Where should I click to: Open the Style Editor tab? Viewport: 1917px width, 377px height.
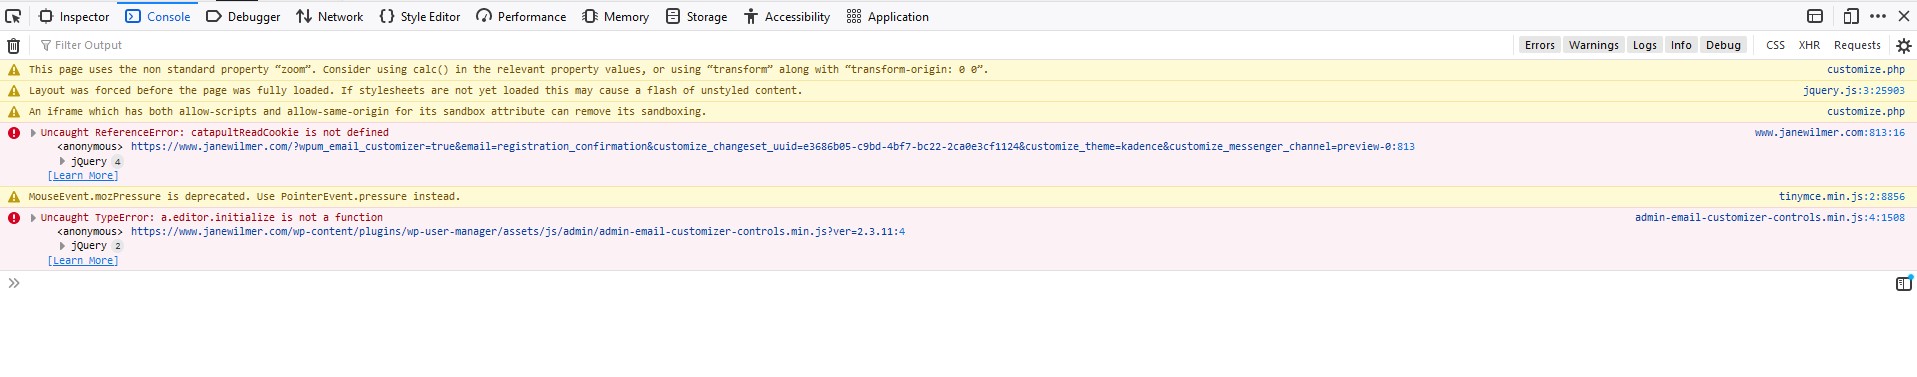[x=420, y=16]
